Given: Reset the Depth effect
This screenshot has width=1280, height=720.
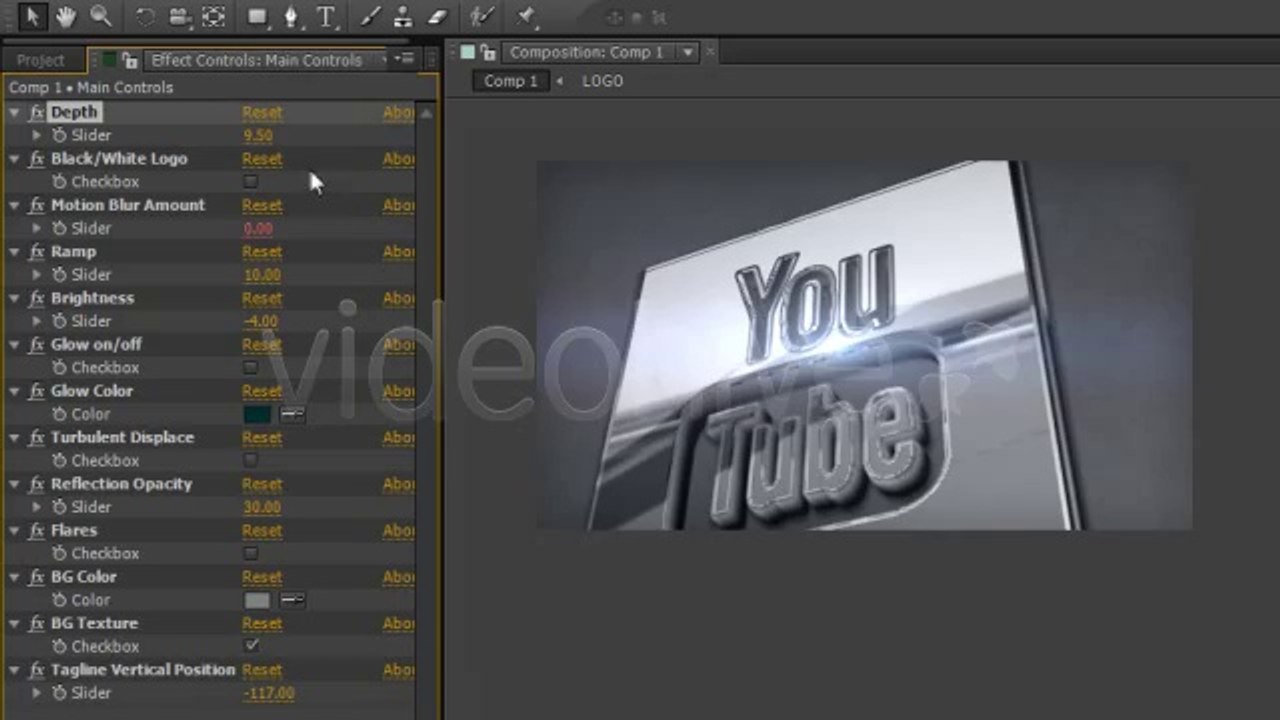Looking at the screenshot, I should 262,112.
